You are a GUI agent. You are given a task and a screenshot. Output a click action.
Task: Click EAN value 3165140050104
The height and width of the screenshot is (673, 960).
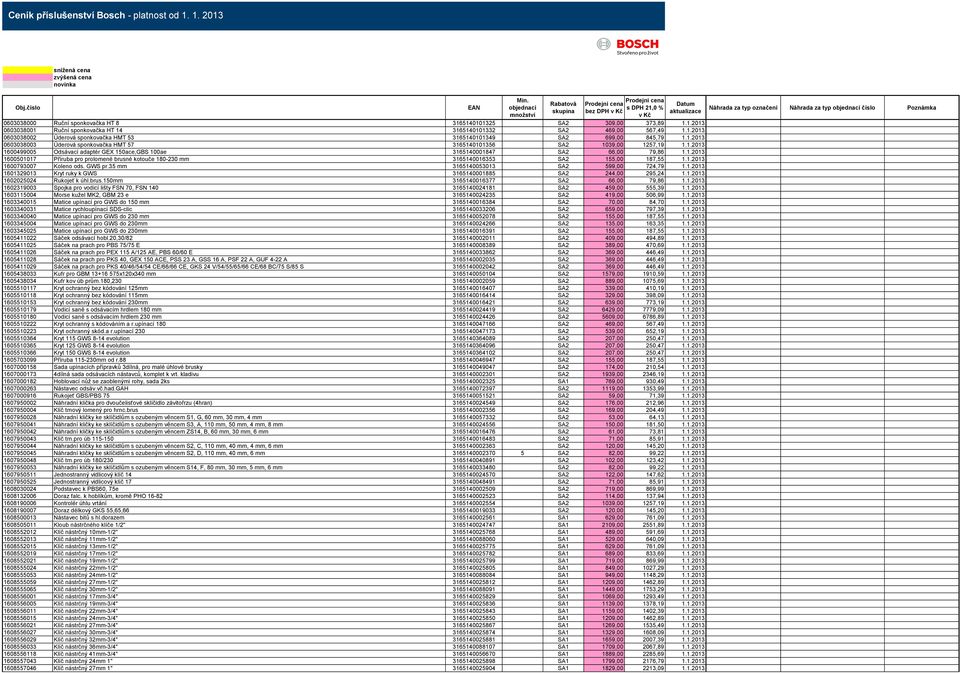click(x=474, y=274)
